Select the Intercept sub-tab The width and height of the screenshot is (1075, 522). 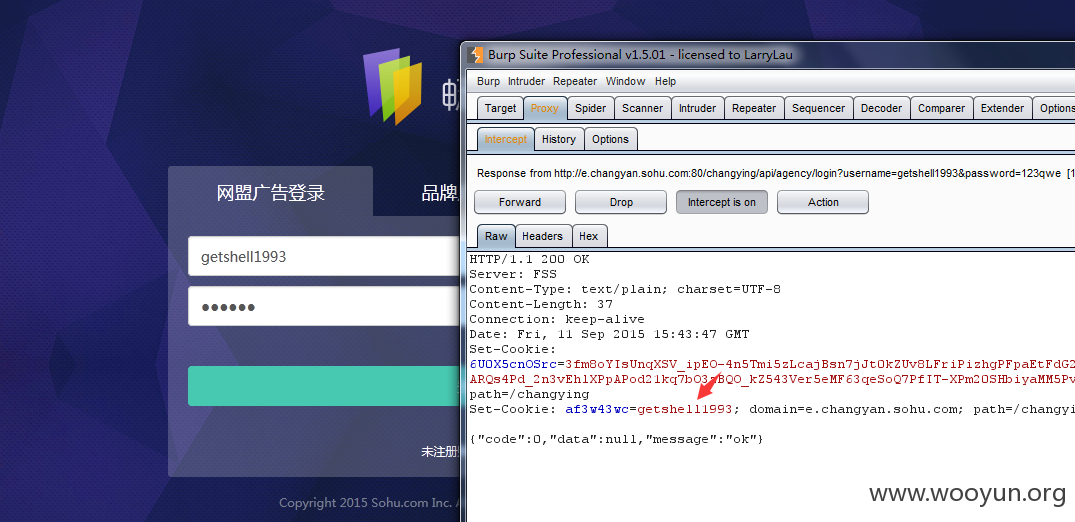click(505, 139)
